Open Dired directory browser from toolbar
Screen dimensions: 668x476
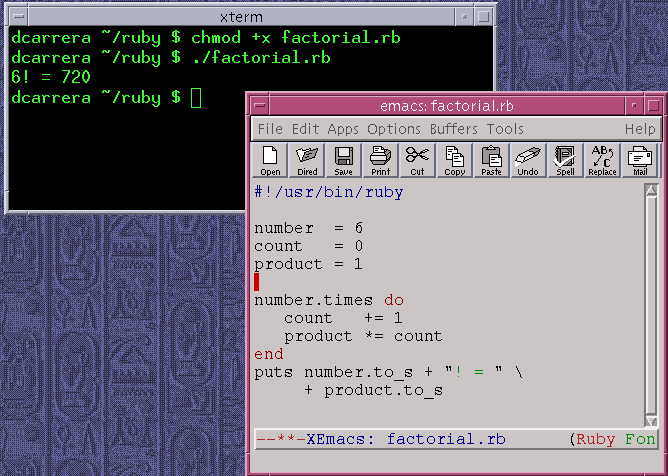(x=307, y=160)
